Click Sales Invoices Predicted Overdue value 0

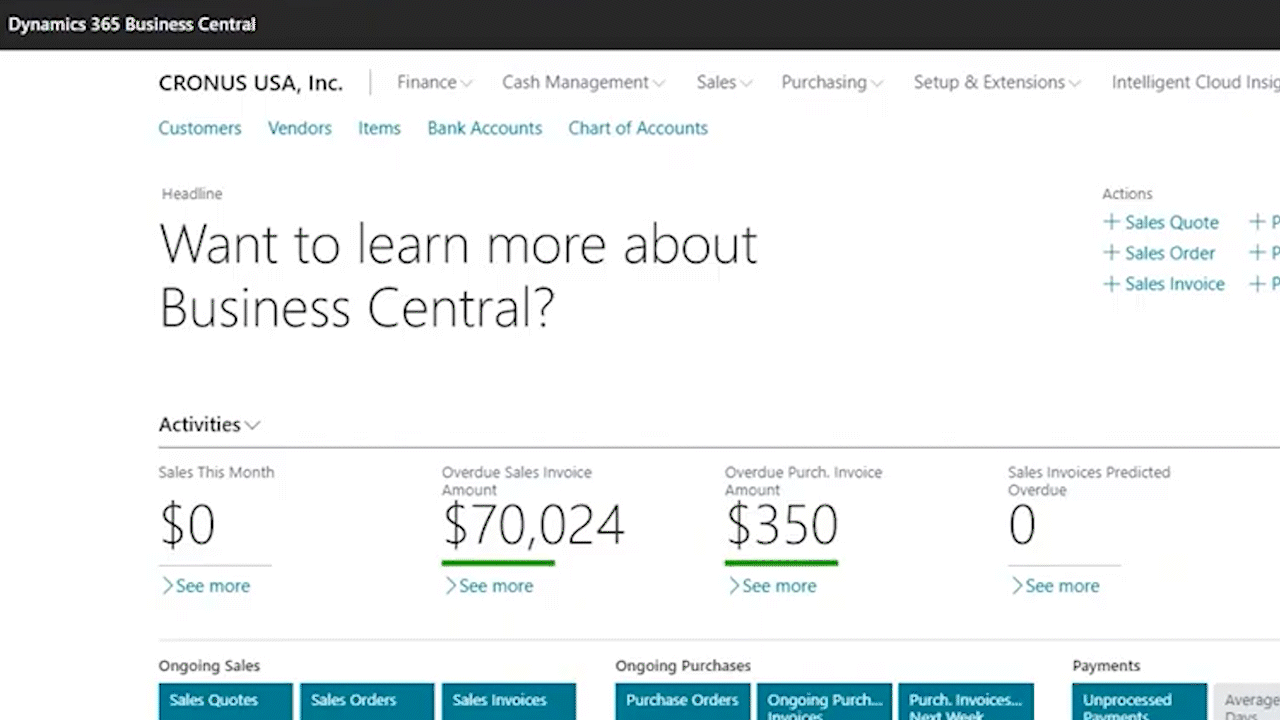[1022, 525]
